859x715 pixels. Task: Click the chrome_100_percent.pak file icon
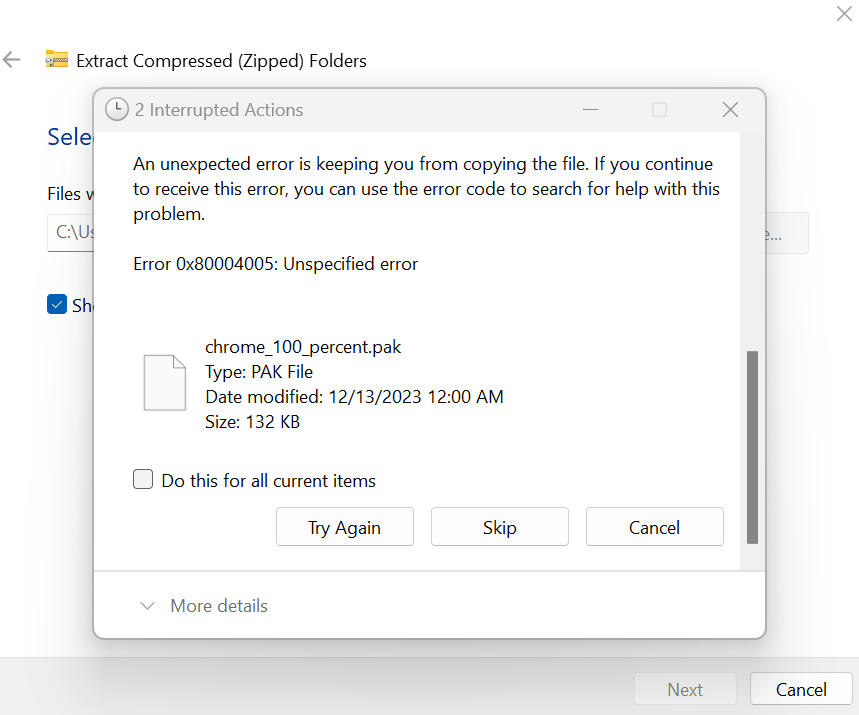(x=164, y=382)
